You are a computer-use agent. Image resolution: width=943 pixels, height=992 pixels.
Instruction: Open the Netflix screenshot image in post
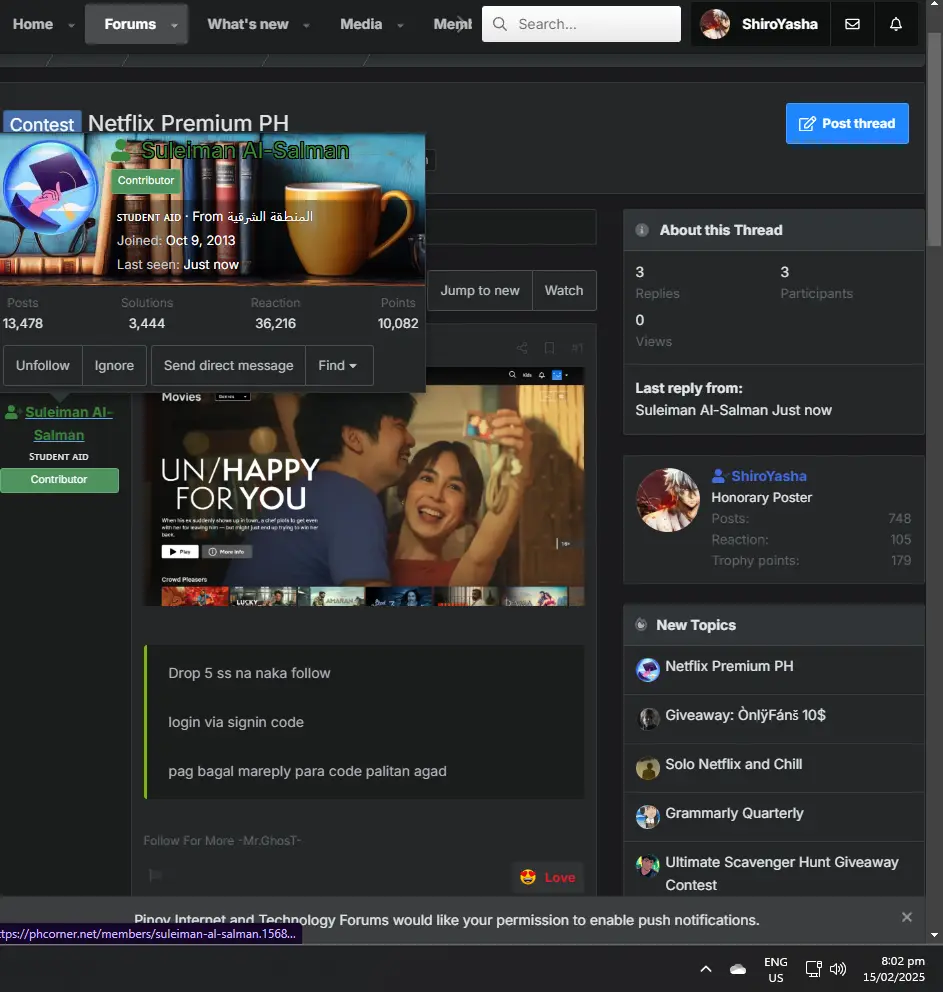click(x=364, y=486)
